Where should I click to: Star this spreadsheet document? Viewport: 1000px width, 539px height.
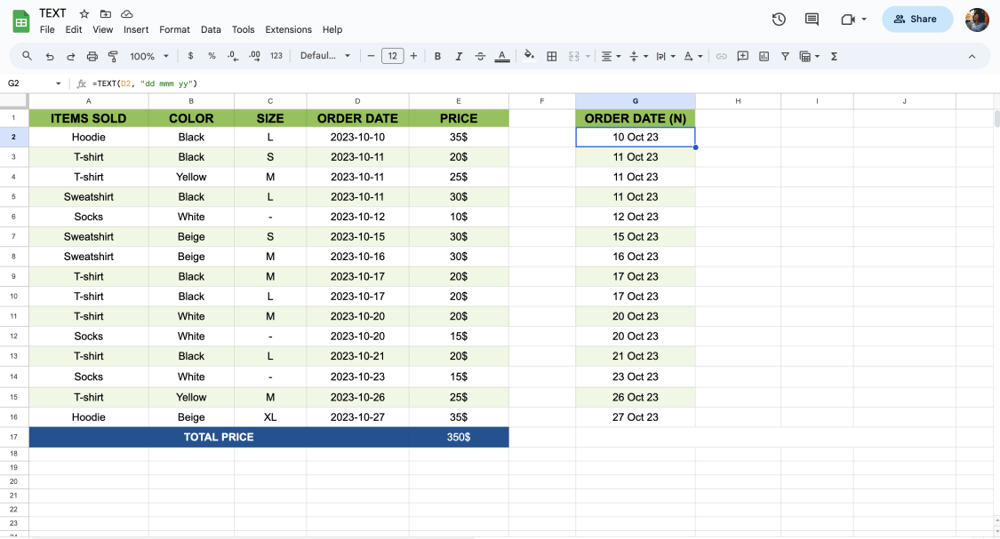84,14
